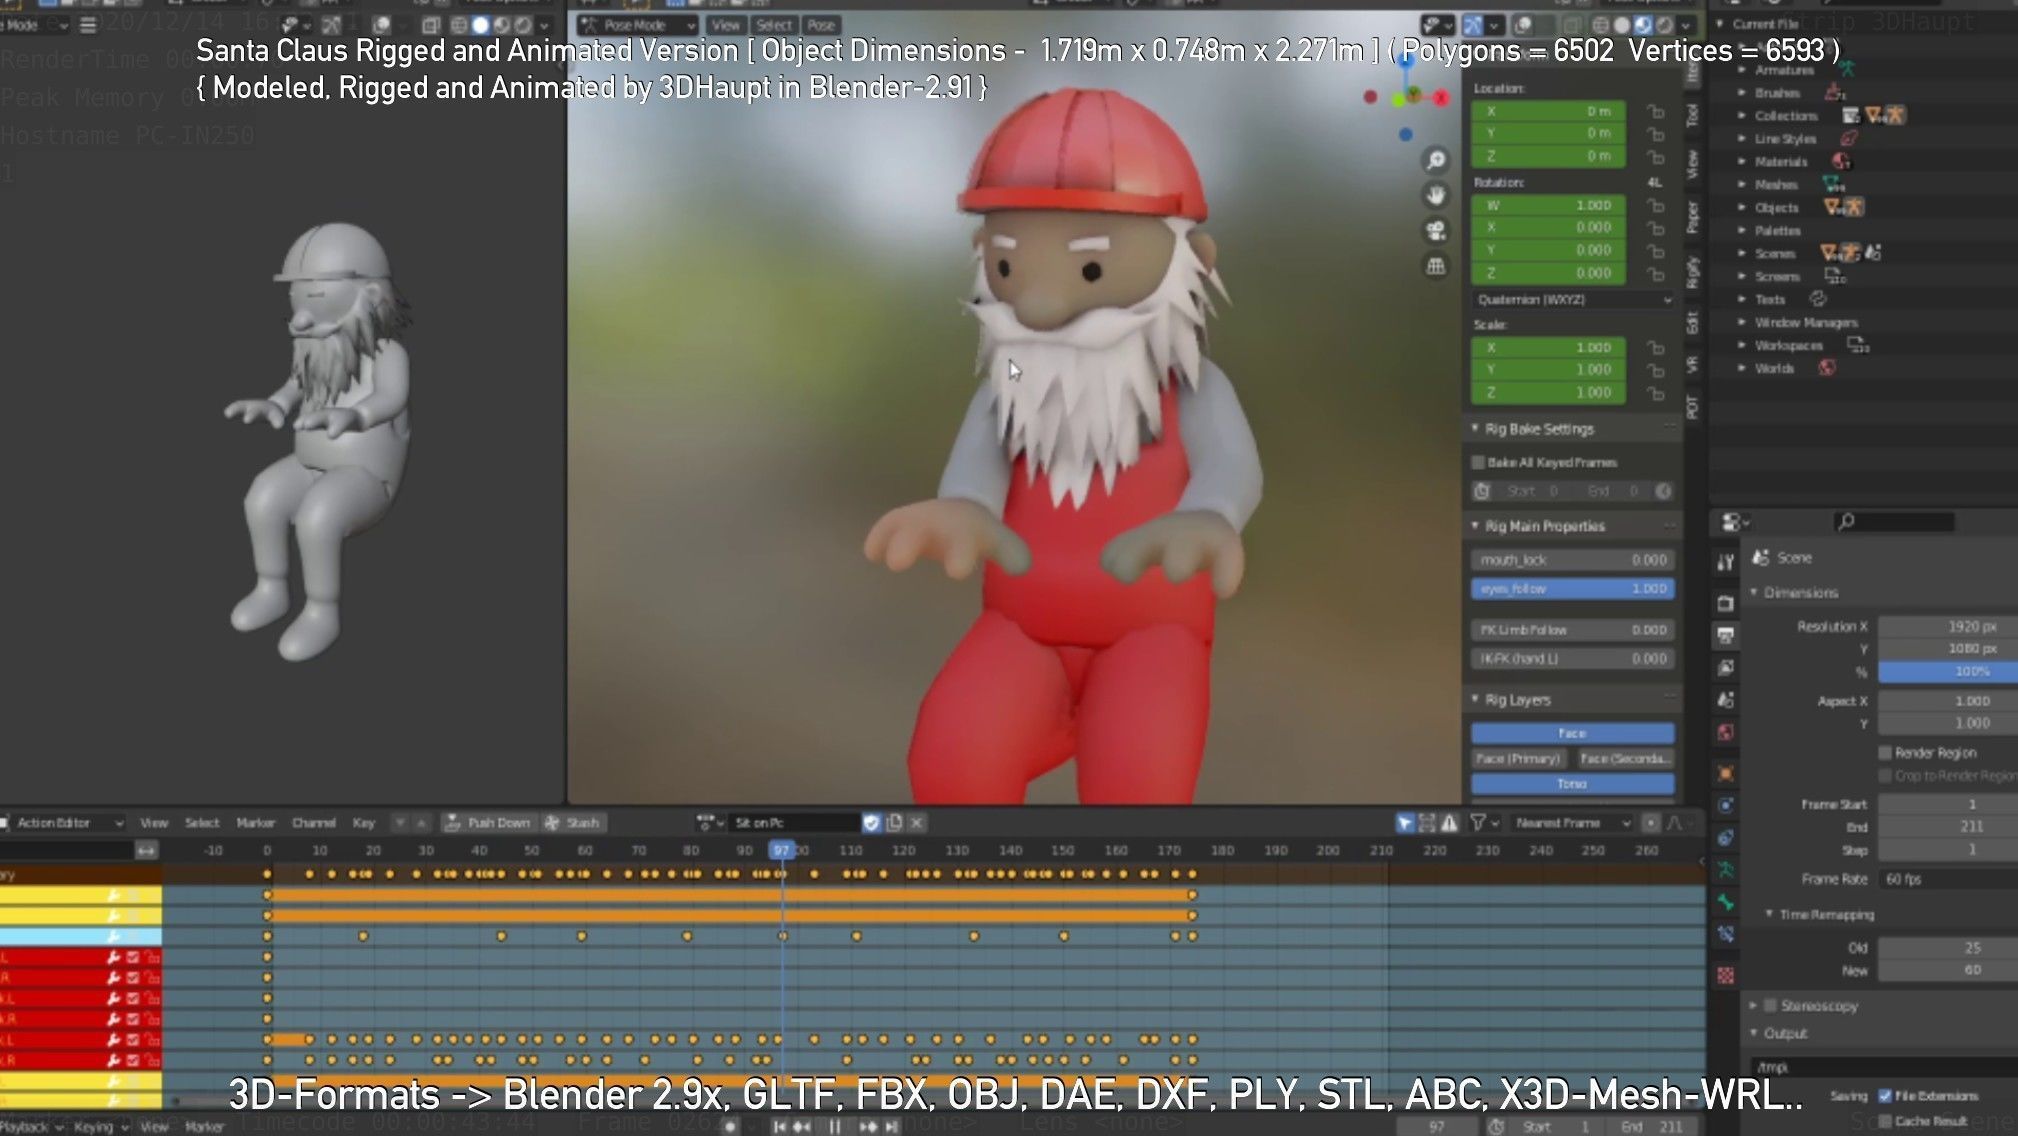
Task: Open the Pose Mode dropdown
Action: 638,25
